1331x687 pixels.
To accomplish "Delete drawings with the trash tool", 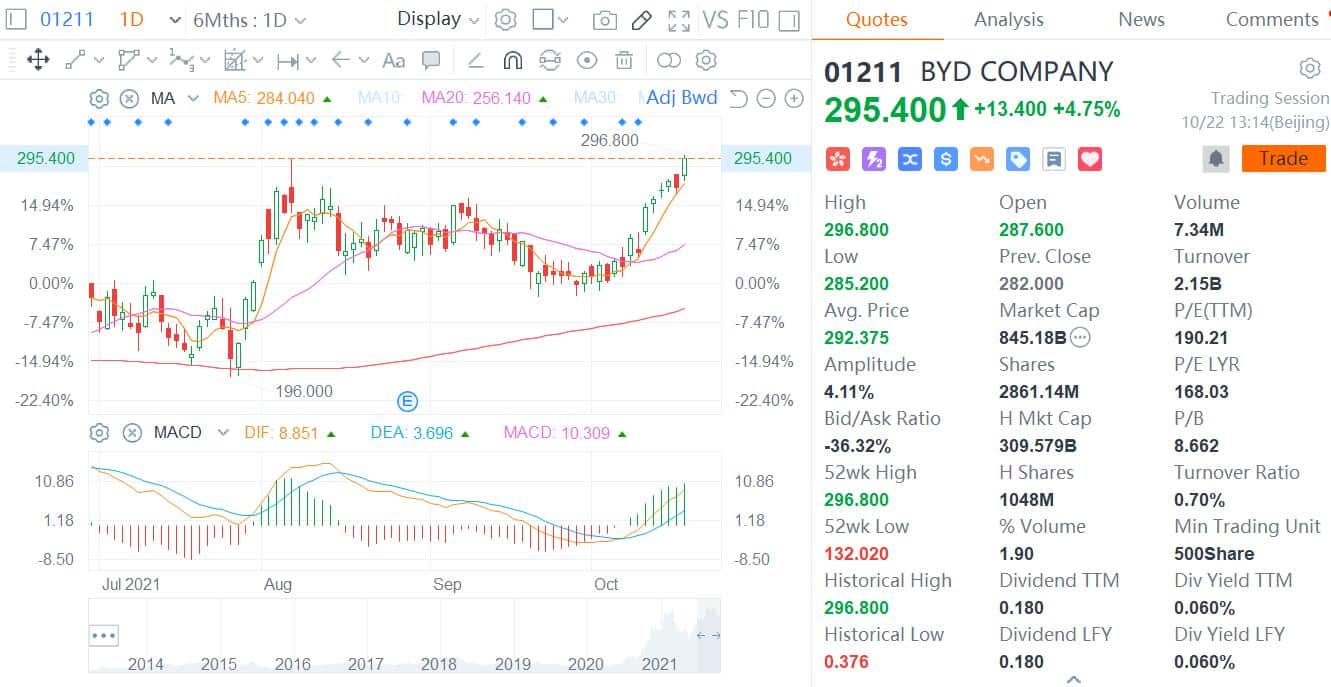I will 623,60.
